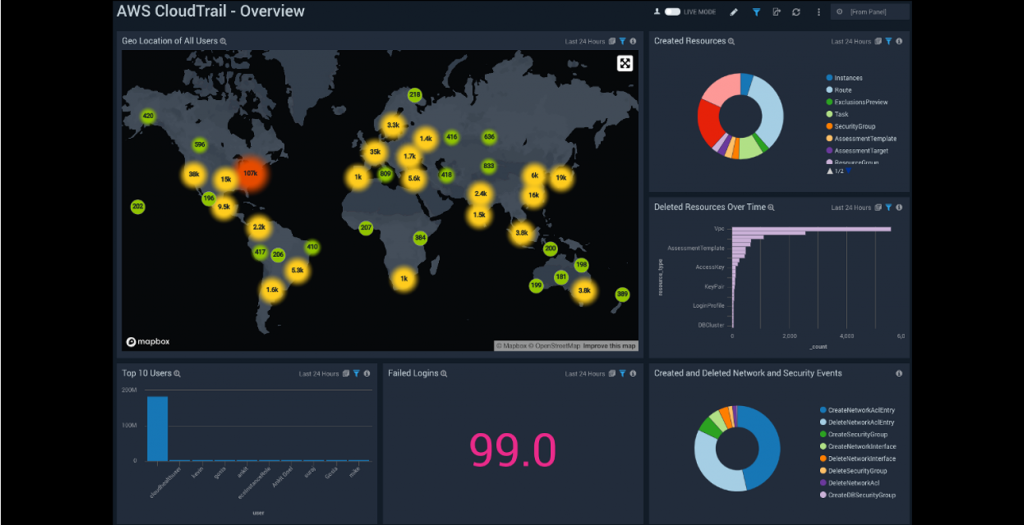Click the AssessmentTemplate legend label
The height and width of the screenshot is (525, 1024).
click(x=865, y=138)
